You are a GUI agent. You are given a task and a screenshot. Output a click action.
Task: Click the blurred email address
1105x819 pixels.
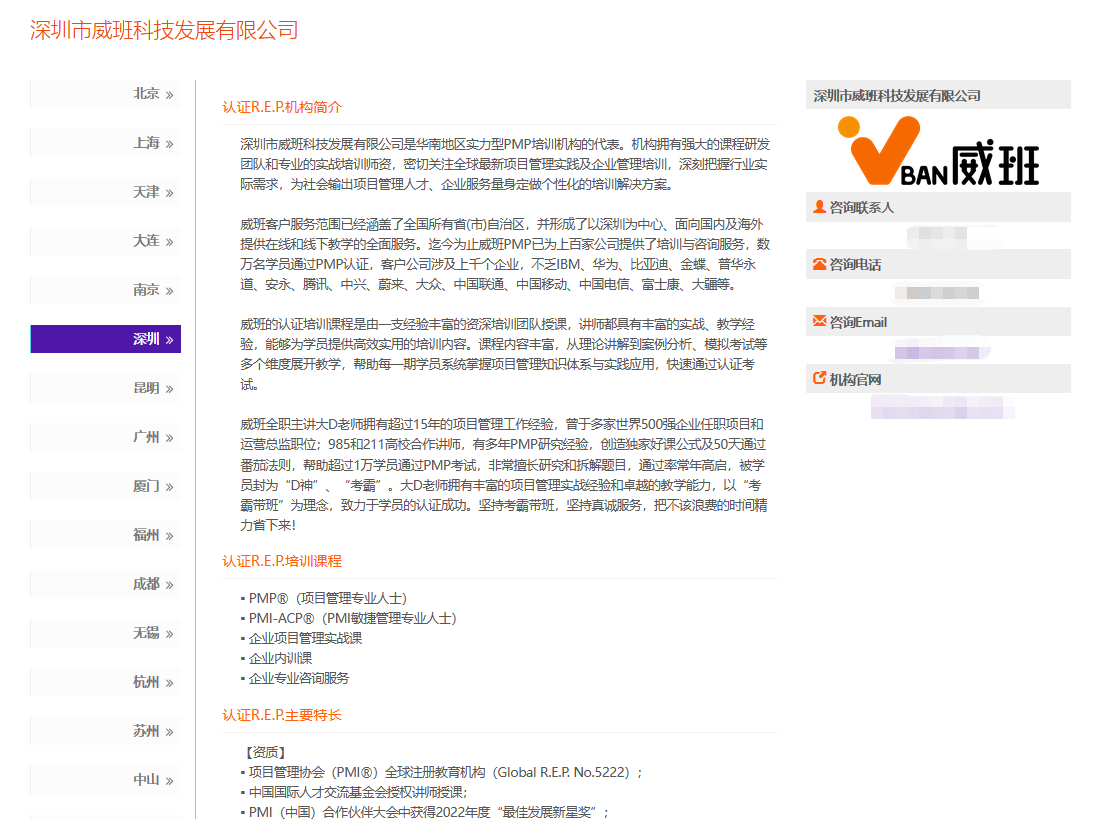[942, 351]
